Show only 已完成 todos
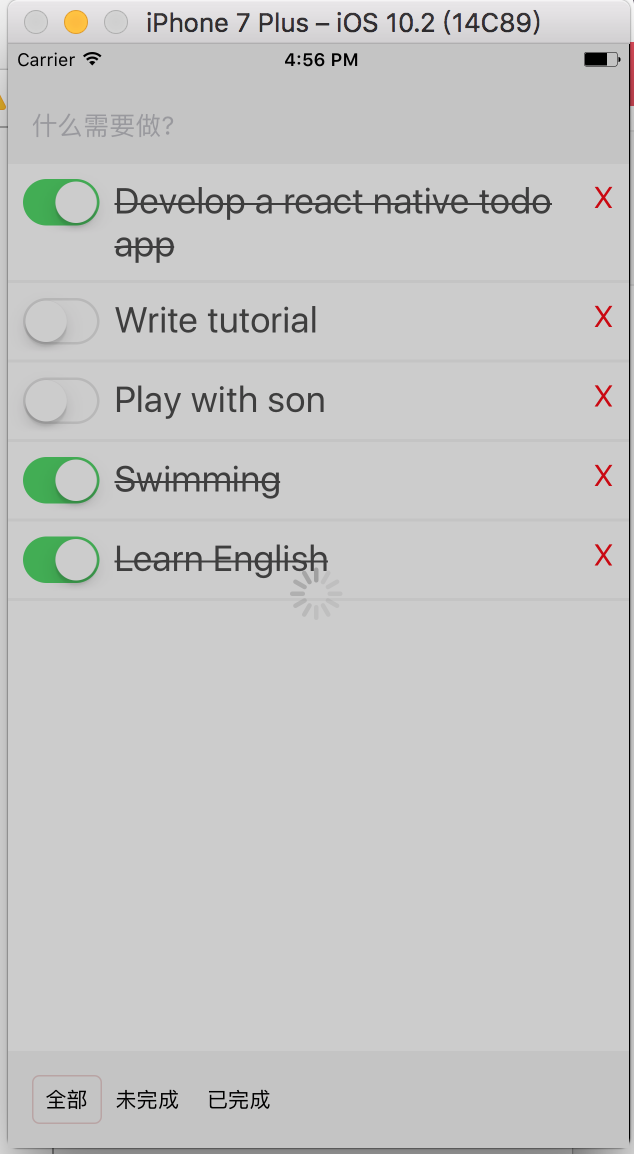The height and width of the screenshot is (1154, 634). [x=239, y=1099]
